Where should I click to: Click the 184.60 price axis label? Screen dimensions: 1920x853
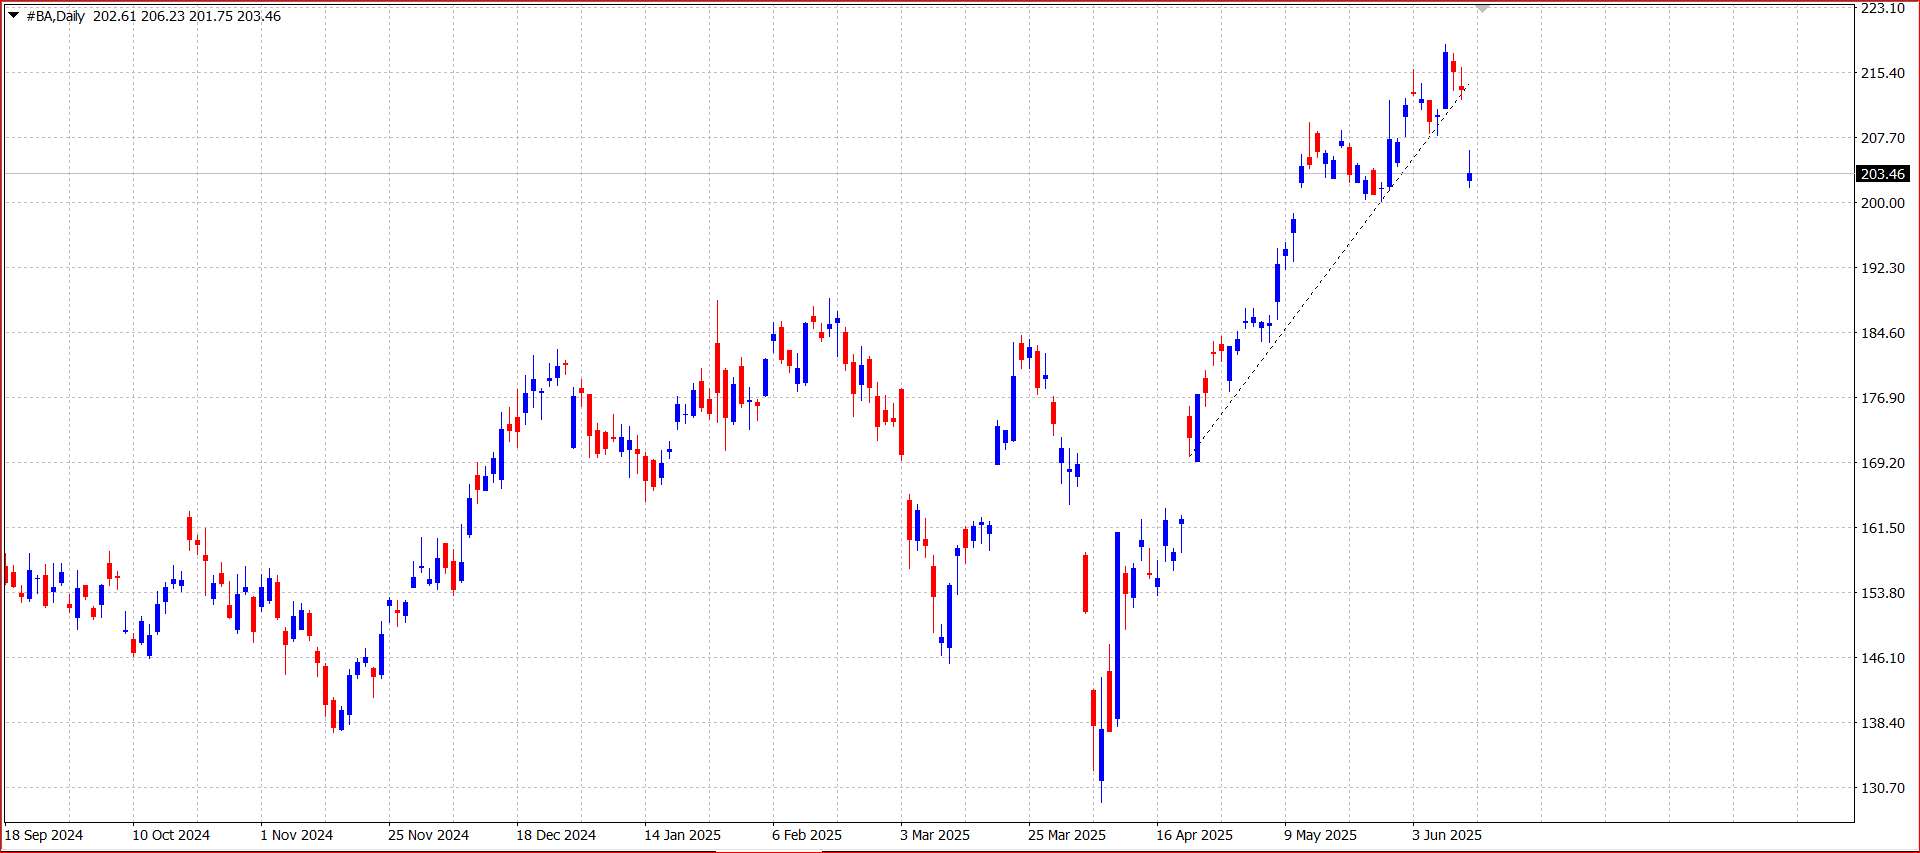pos(1882,333)
